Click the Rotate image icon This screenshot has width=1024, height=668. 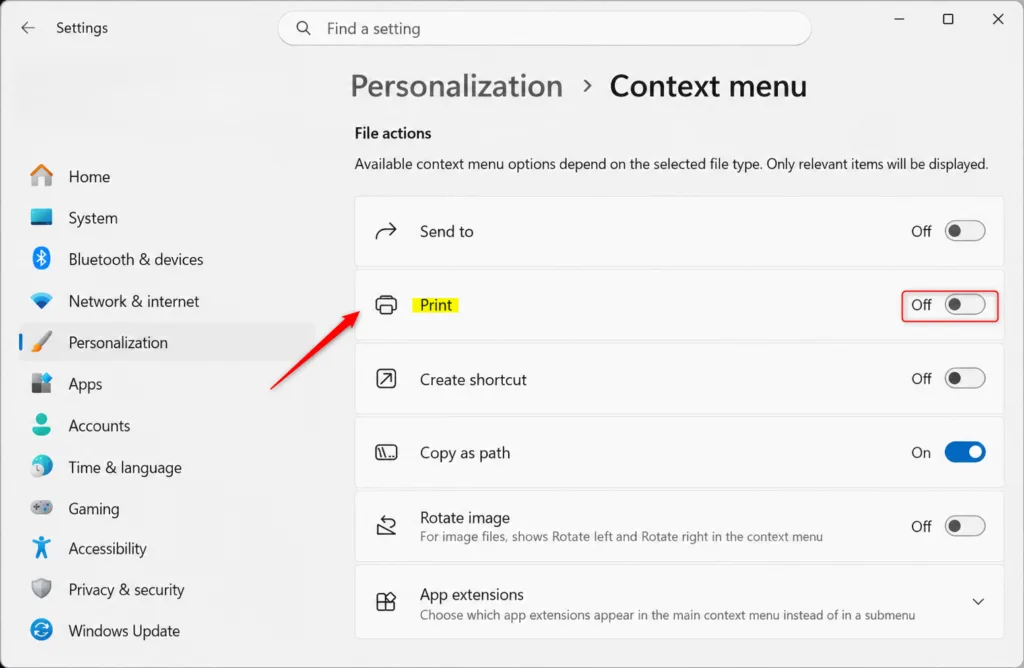click(x=386, y=526)
